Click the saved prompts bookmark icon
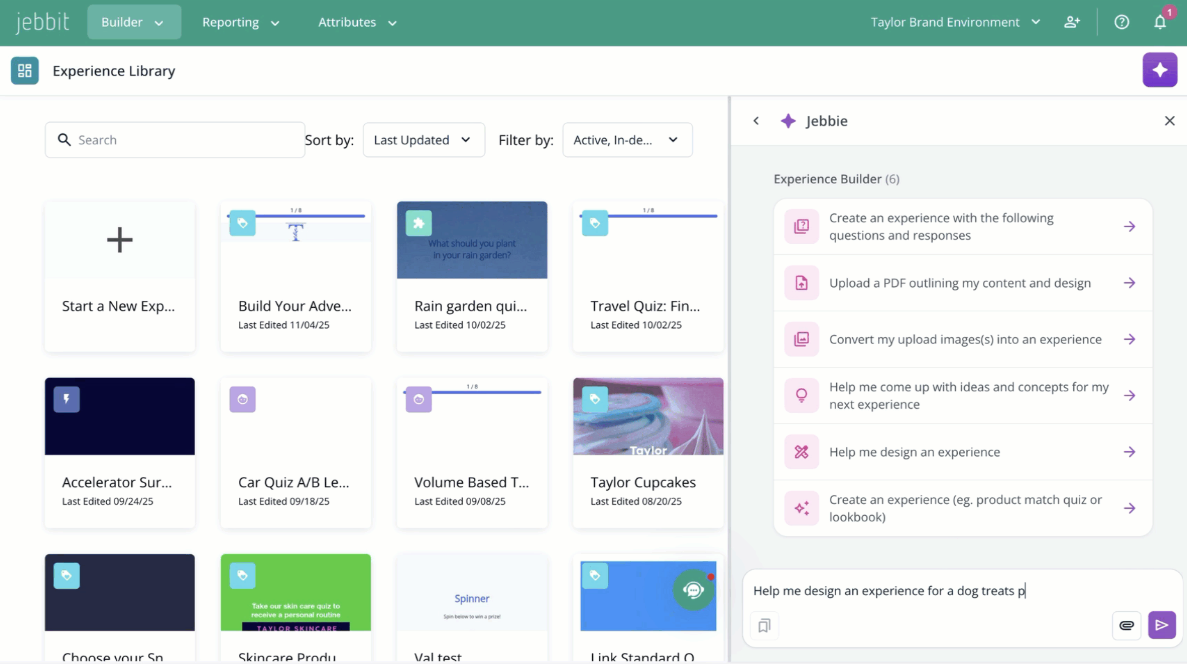This screenshot has height=666, width=1187. click(x=765, y=625)
